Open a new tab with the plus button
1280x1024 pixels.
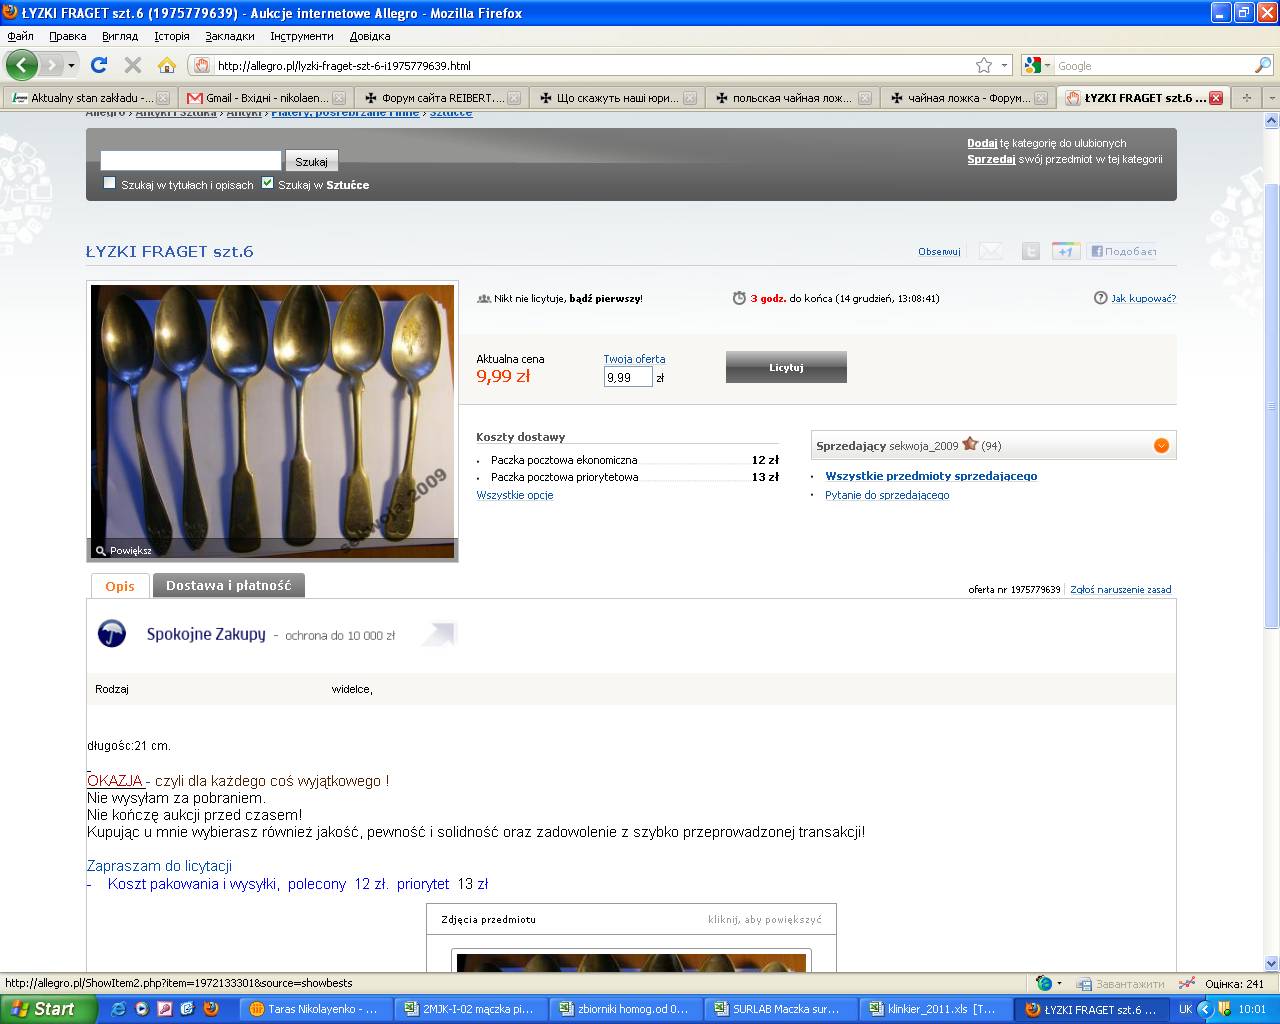click(x=1246, y=98)
